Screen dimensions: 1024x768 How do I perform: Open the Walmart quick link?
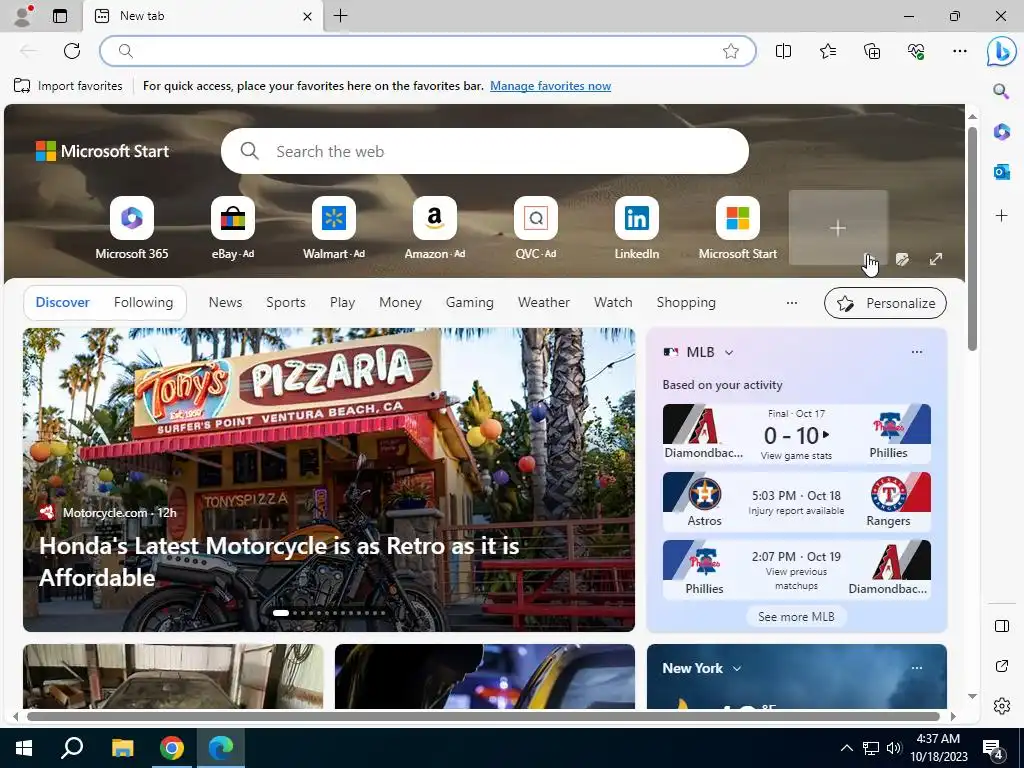334,229
